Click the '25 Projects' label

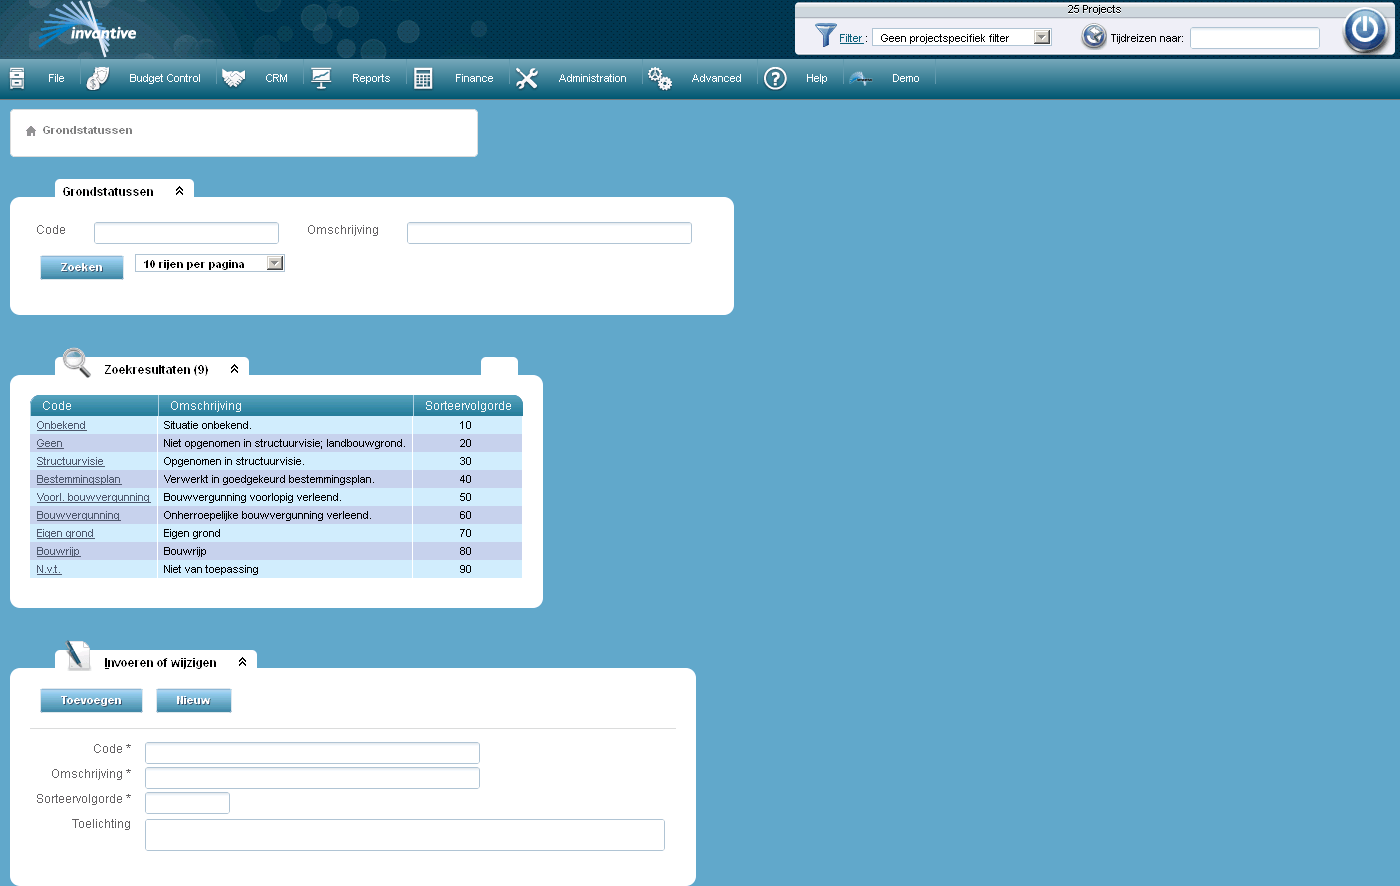tap(1094, 9)
